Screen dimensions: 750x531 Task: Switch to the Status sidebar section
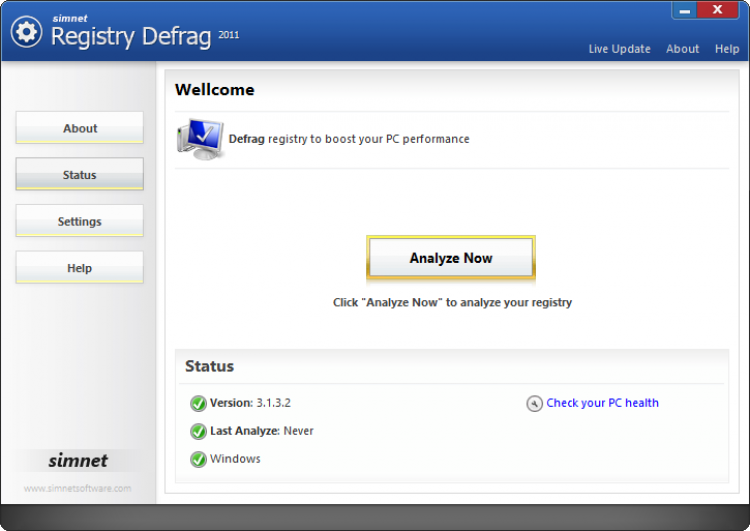(x=79, y=174)
